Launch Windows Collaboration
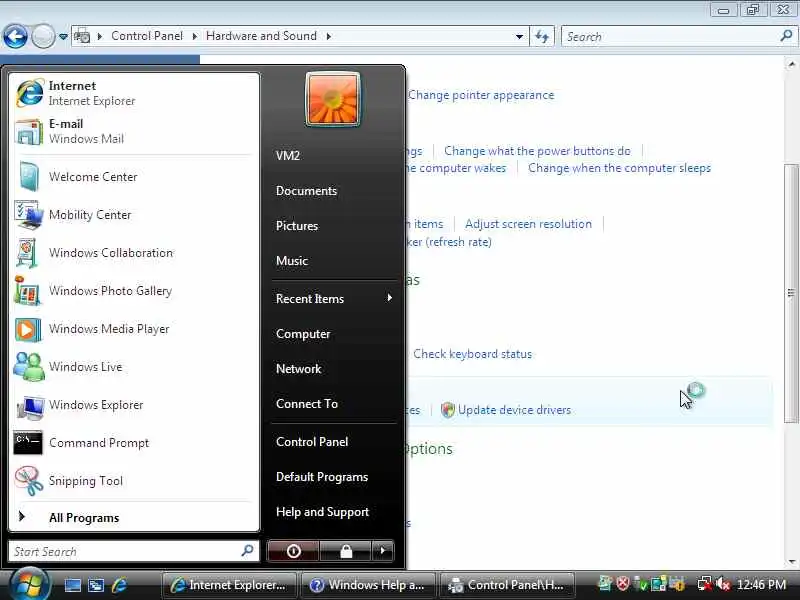Screen dimensions: 800x600 [134, 253]
